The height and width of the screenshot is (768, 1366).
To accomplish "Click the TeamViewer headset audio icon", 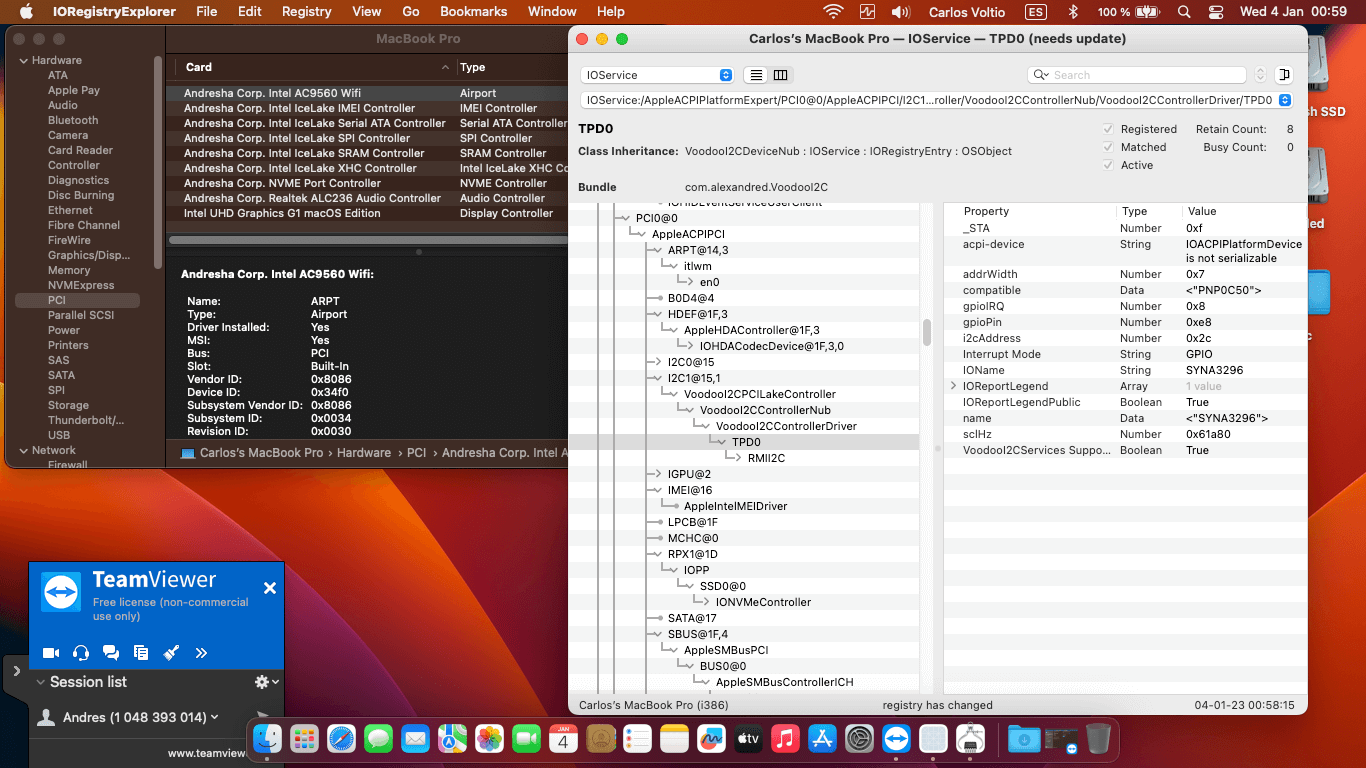I will pyautogui.click(x=81, y=653).
